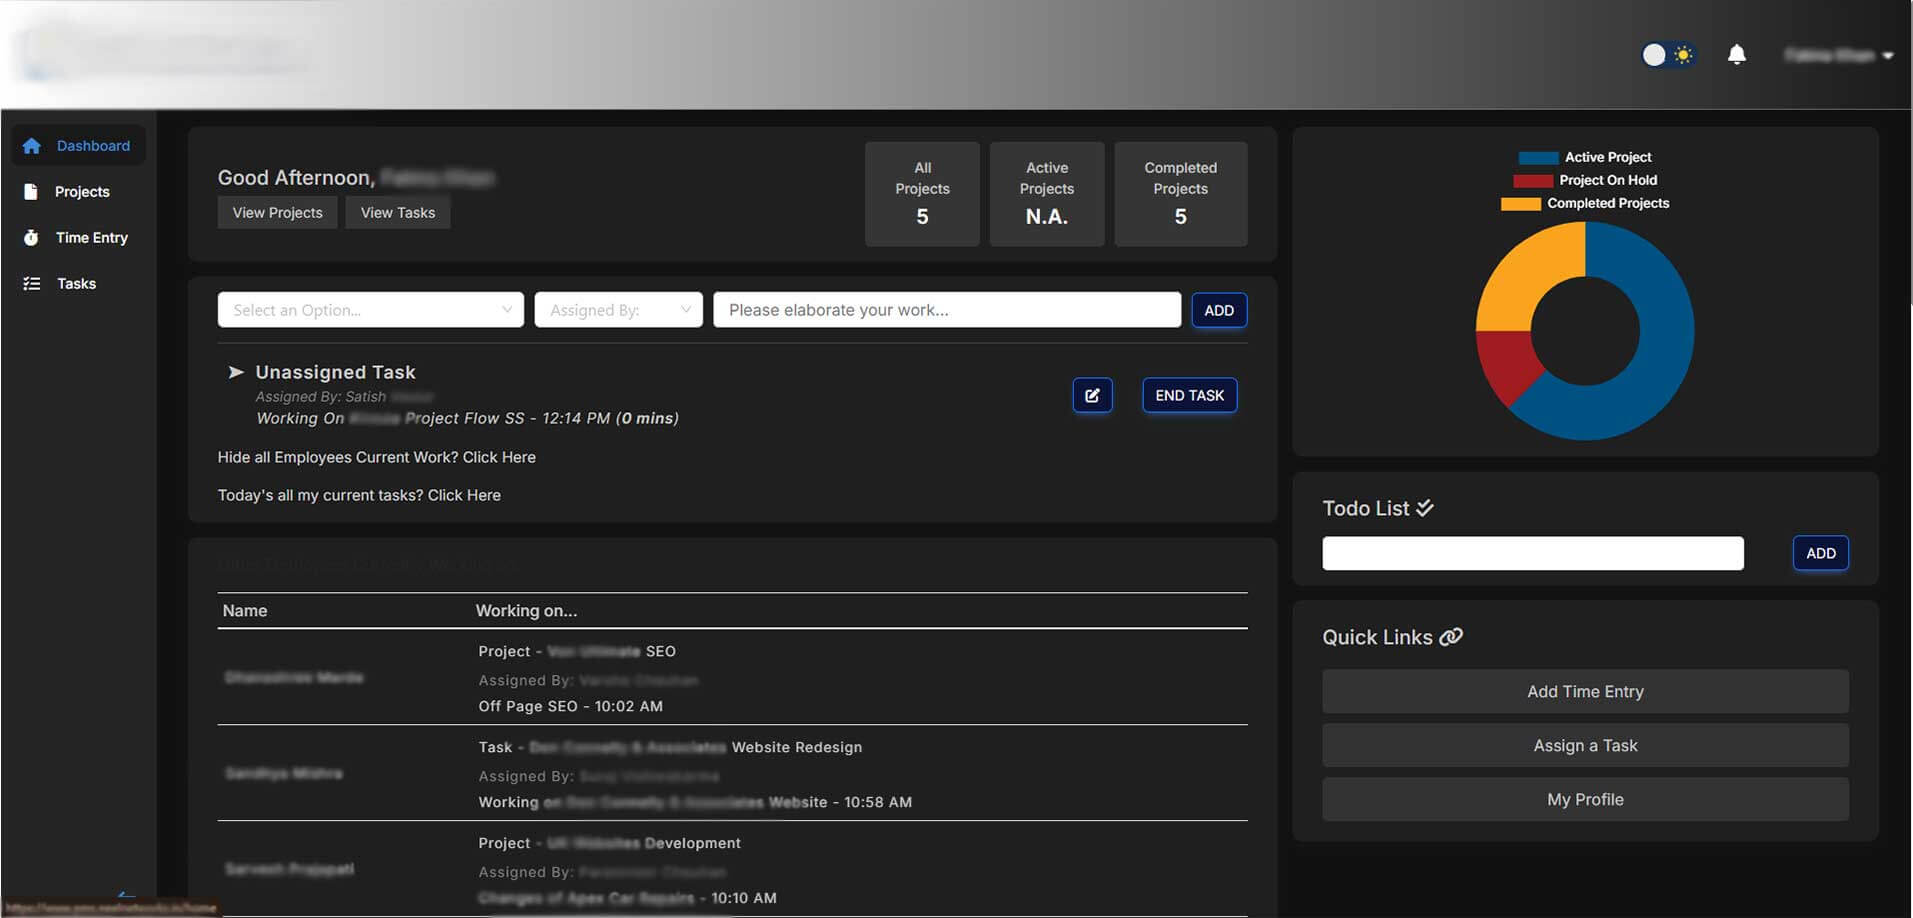Open the 'Assigned By:' dropdown
Image resolution: width=1913 pixels, height=918 pixels.
619,310
